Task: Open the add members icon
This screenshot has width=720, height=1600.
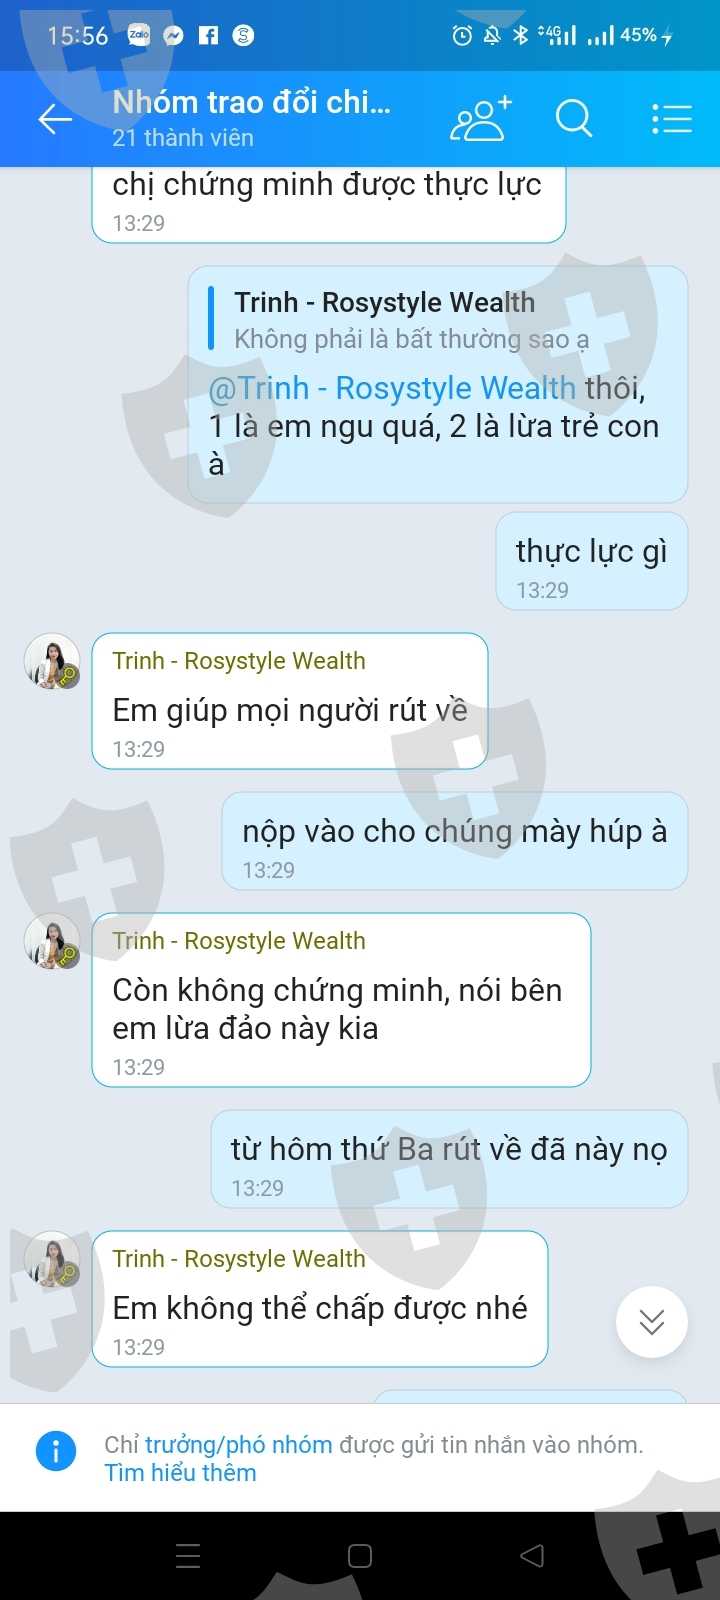Action: coord(480,119)
